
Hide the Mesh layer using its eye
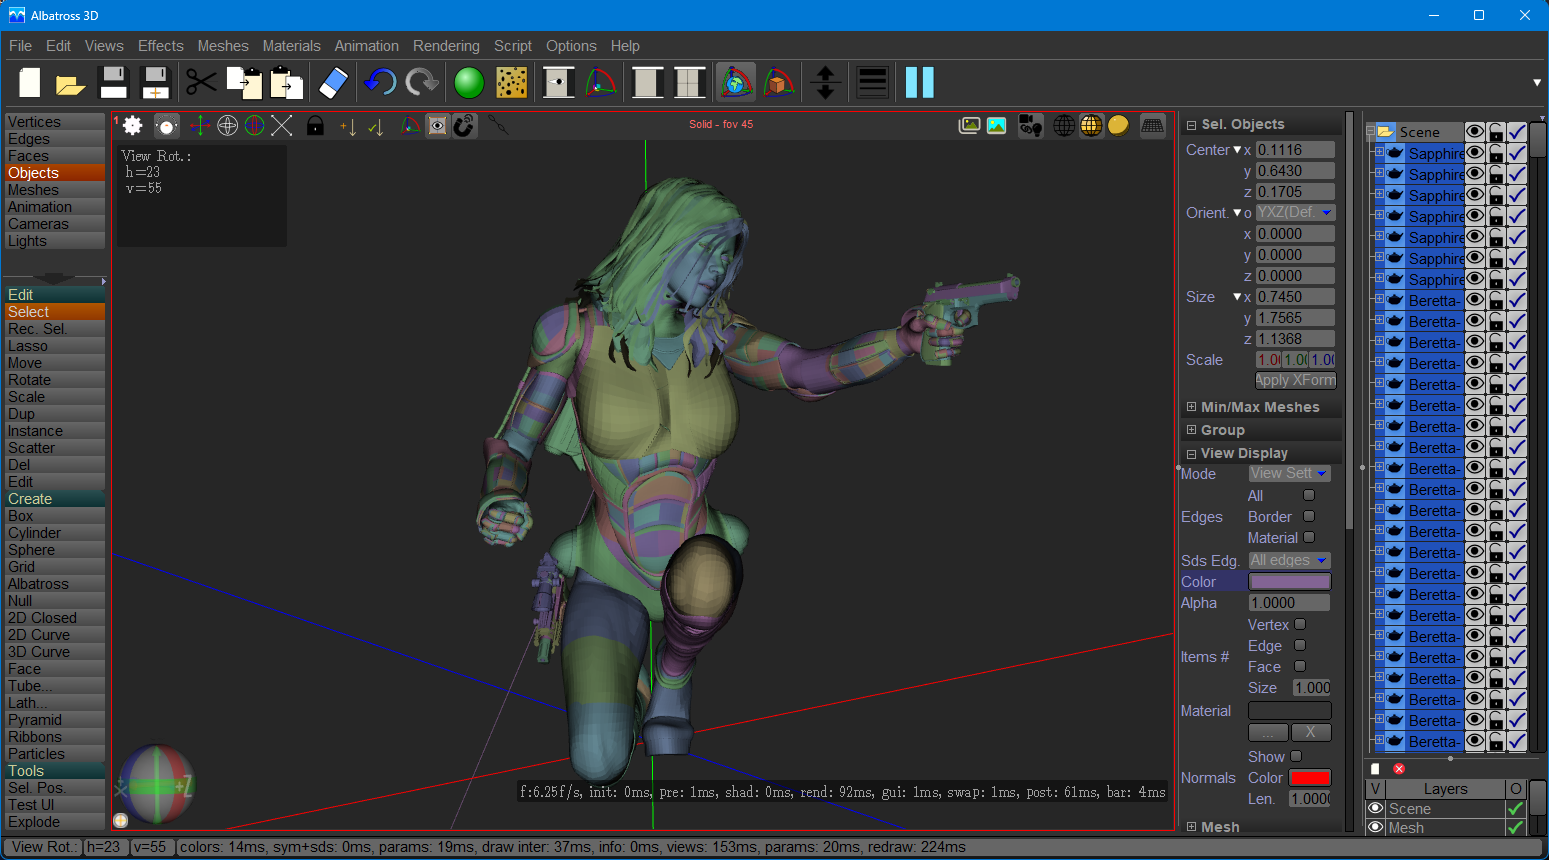(x=1376, y=827)
